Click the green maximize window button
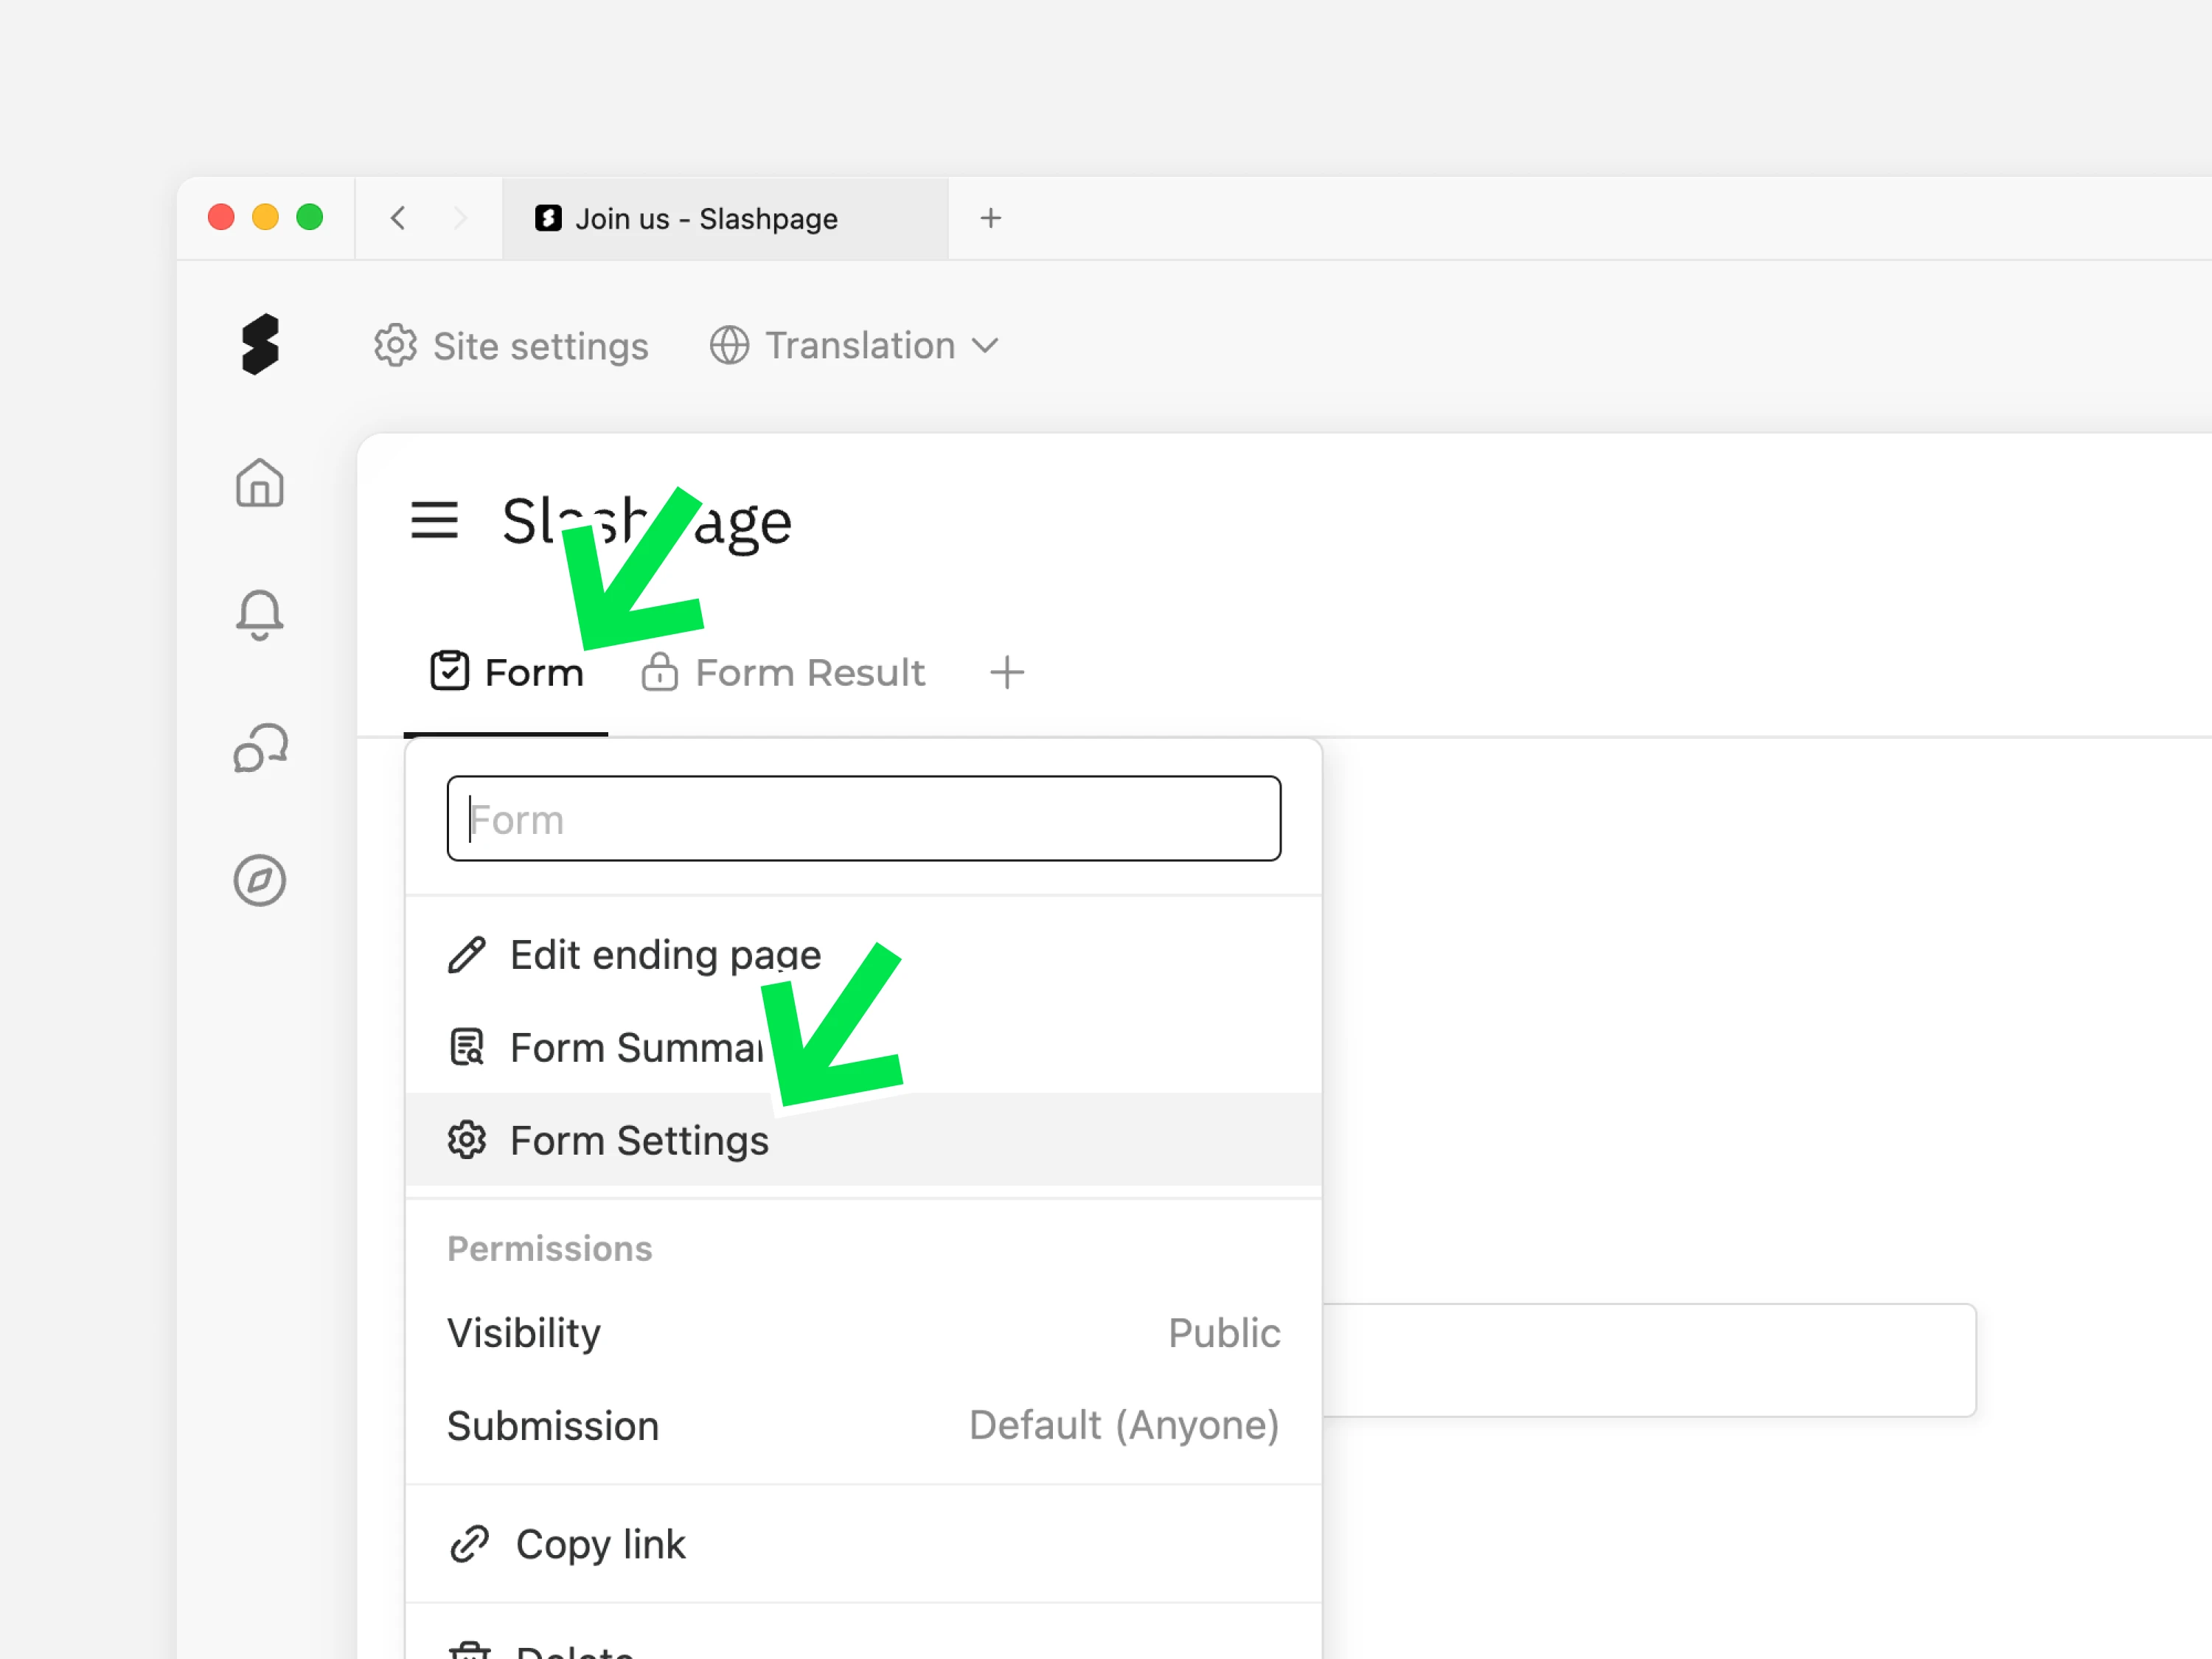The height and width of the screenshot is (1659, 2212). coord(310,217)
